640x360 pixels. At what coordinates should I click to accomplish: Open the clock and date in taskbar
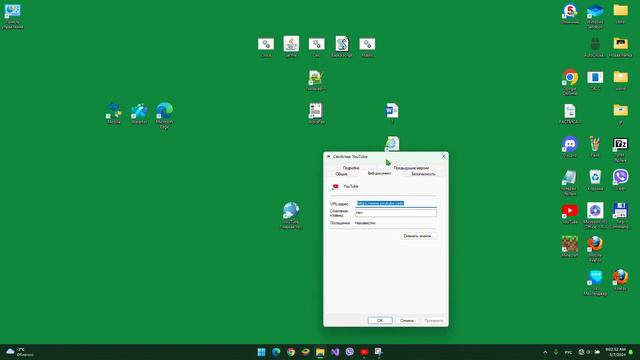pos(616,352)
